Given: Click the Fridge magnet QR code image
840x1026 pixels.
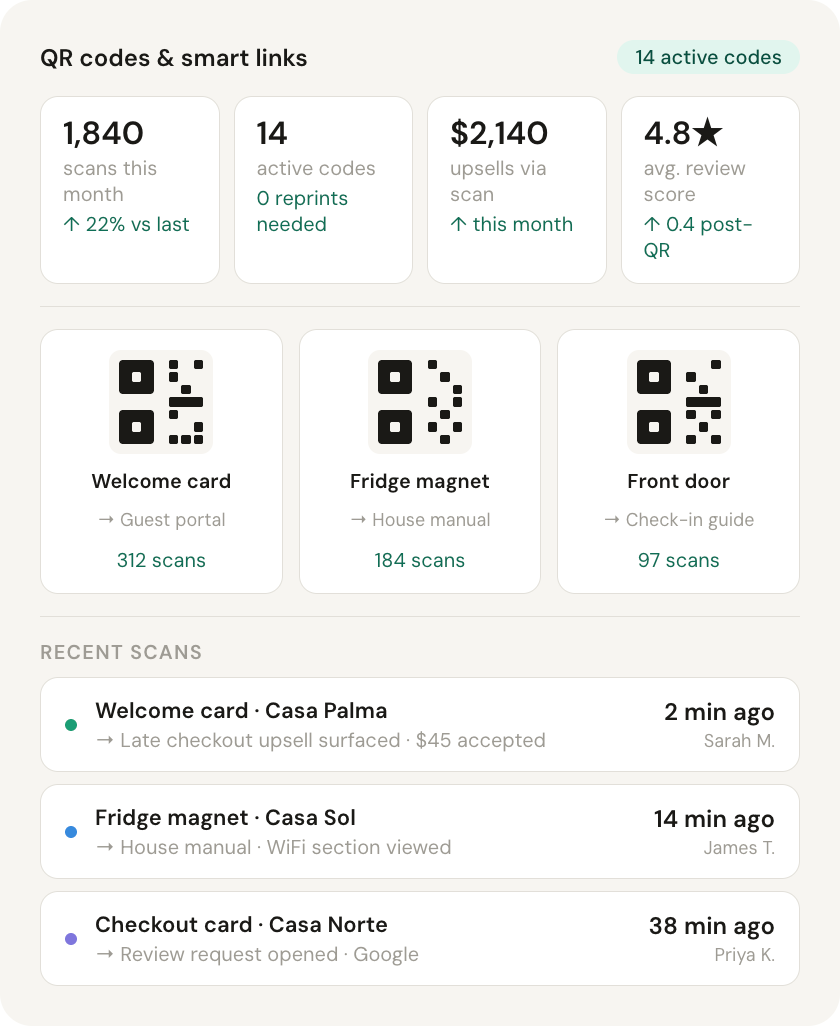Looking at the screenshot, I should coord(420,402).
